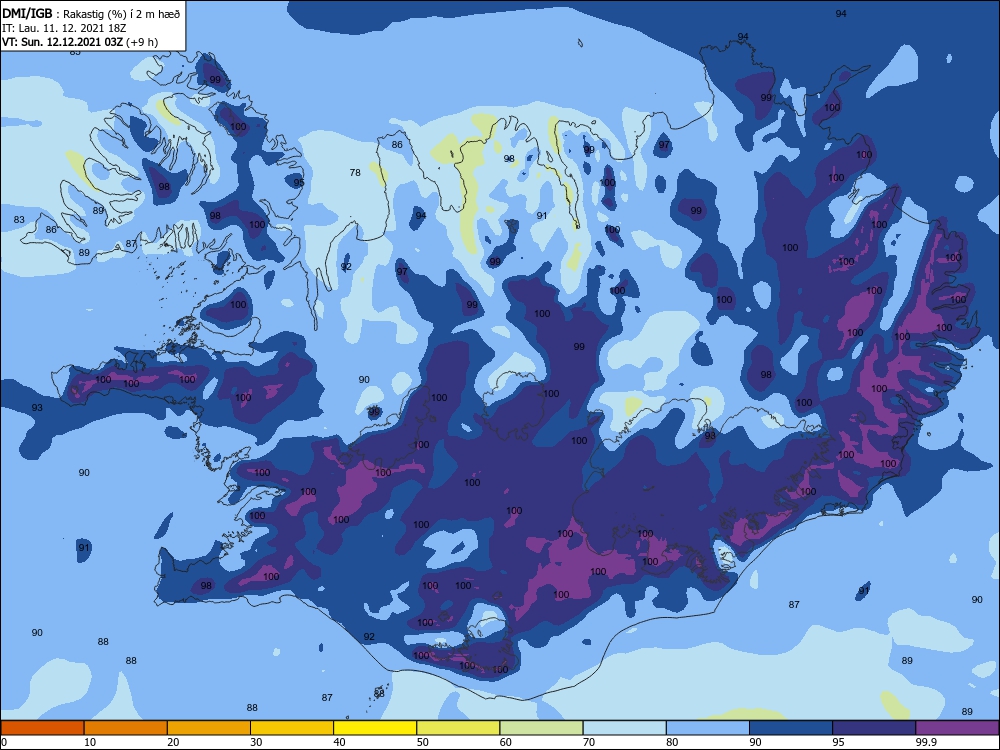Click the 'VT: Sun. 12.12.2021 03Z' valid time
This screenshot has width=1000, height=750.
[62, 42]
